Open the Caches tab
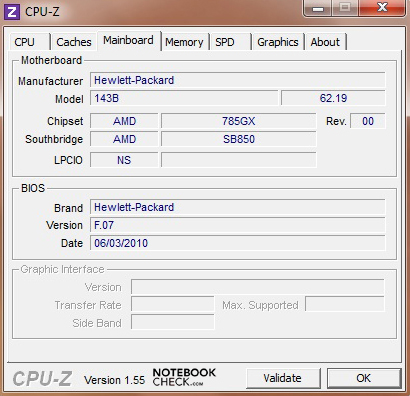The height and width of the screenshot is (396, 410). [74, 42]
